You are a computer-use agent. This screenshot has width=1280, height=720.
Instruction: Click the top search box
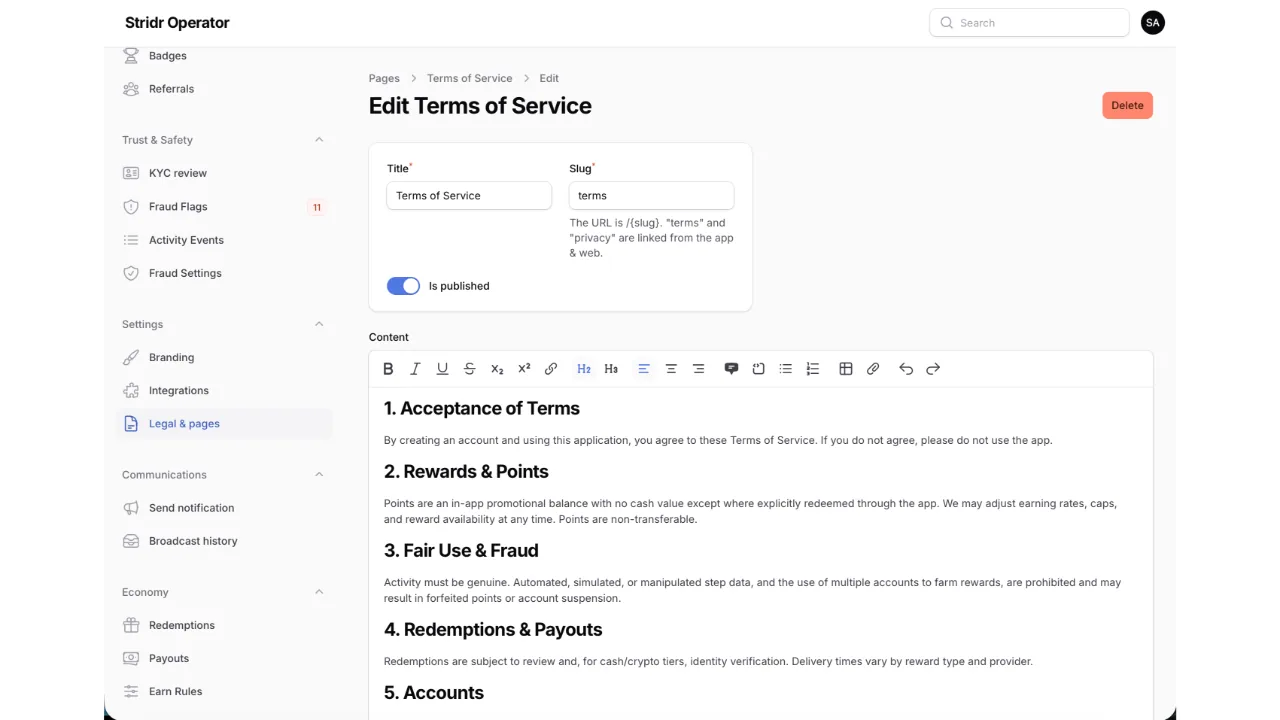[x=1029, y=23]
